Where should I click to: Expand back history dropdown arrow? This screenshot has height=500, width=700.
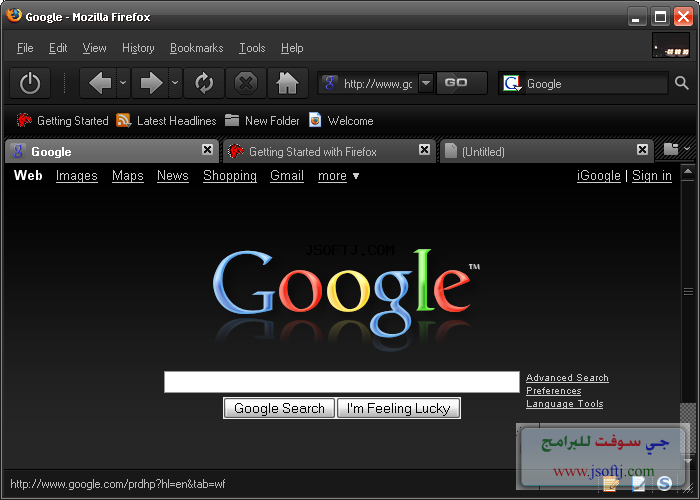point(123,83)
